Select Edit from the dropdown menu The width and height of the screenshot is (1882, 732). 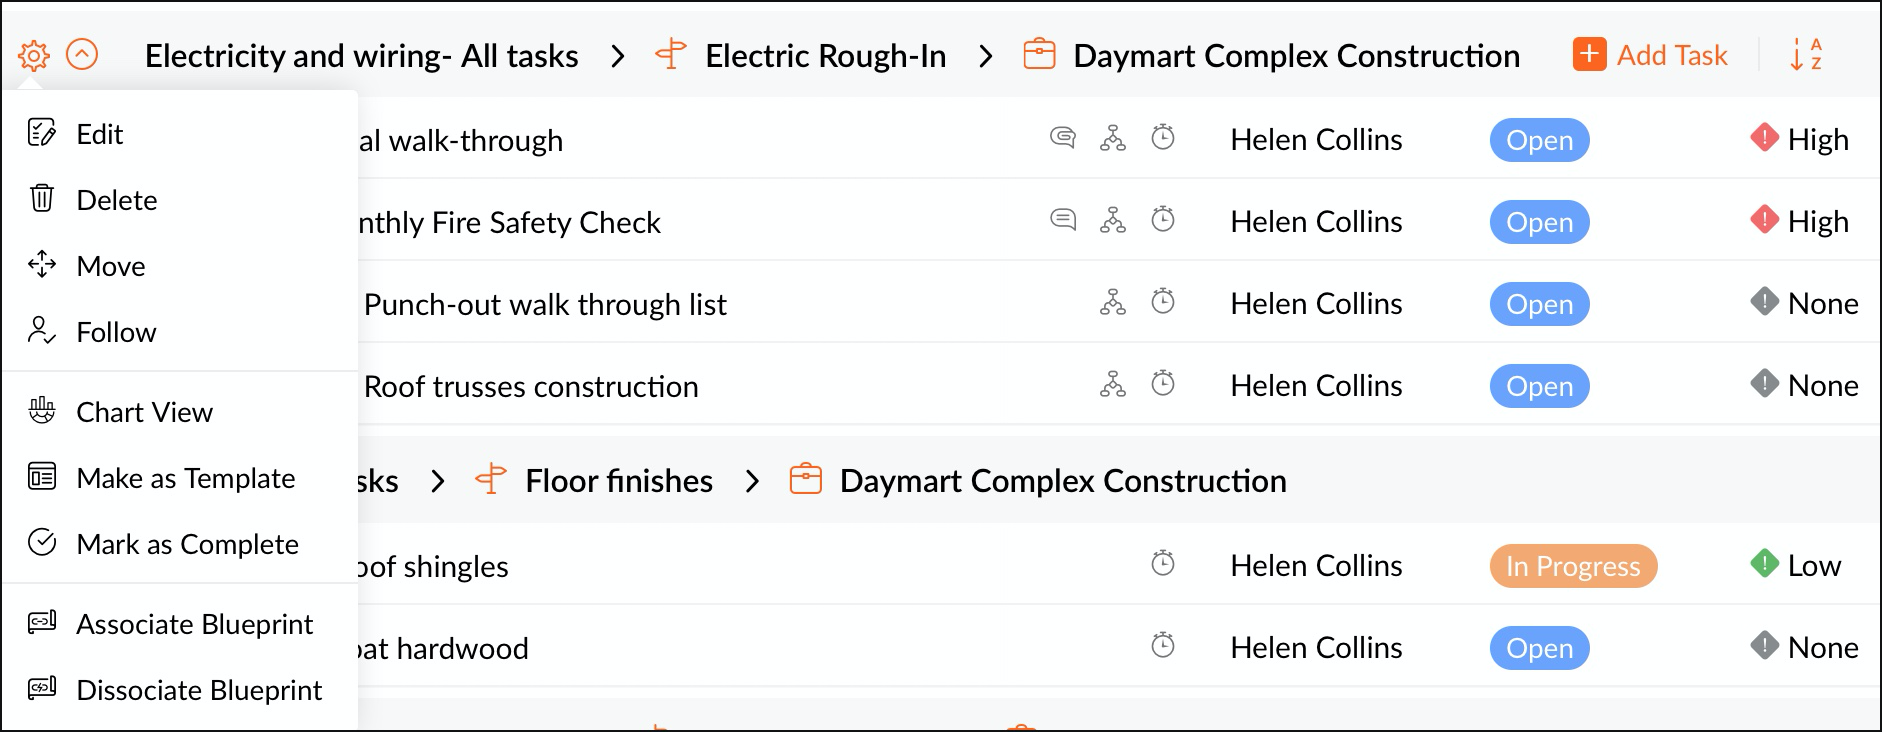(99, 134)
